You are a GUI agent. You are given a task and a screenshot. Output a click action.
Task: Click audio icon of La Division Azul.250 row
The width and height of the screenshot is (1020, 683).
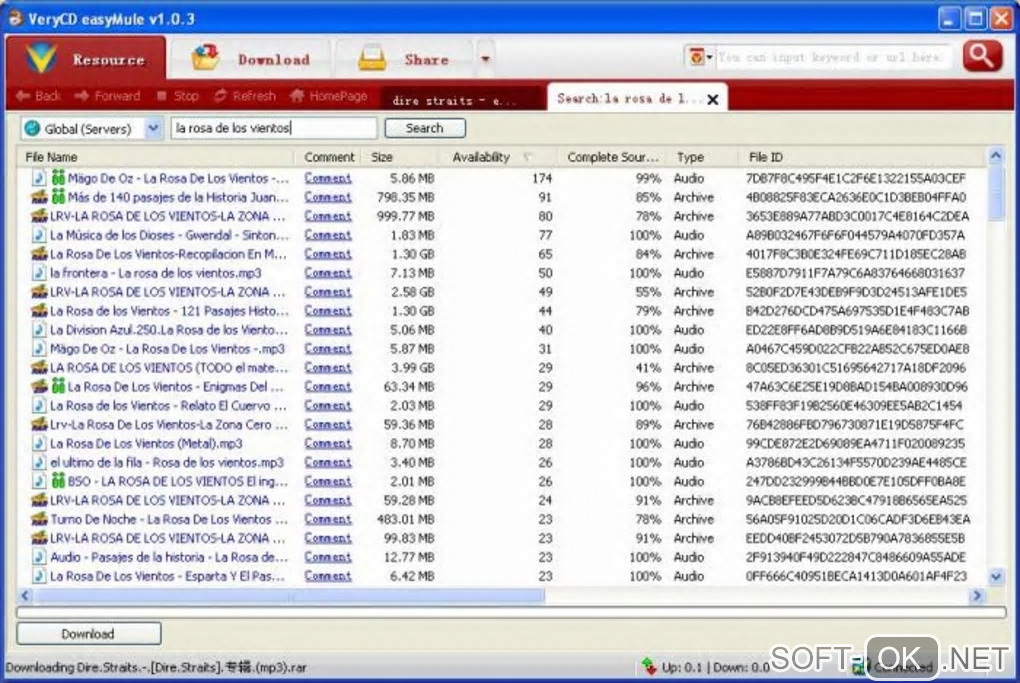[x=39, y=329]
